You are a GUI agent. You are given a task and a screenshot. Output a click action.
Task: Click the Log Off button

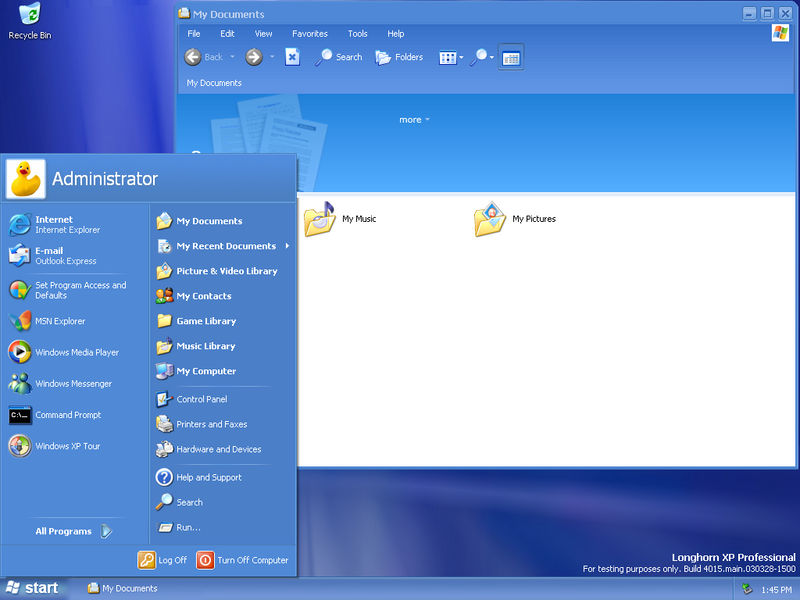tap(163, 560)
